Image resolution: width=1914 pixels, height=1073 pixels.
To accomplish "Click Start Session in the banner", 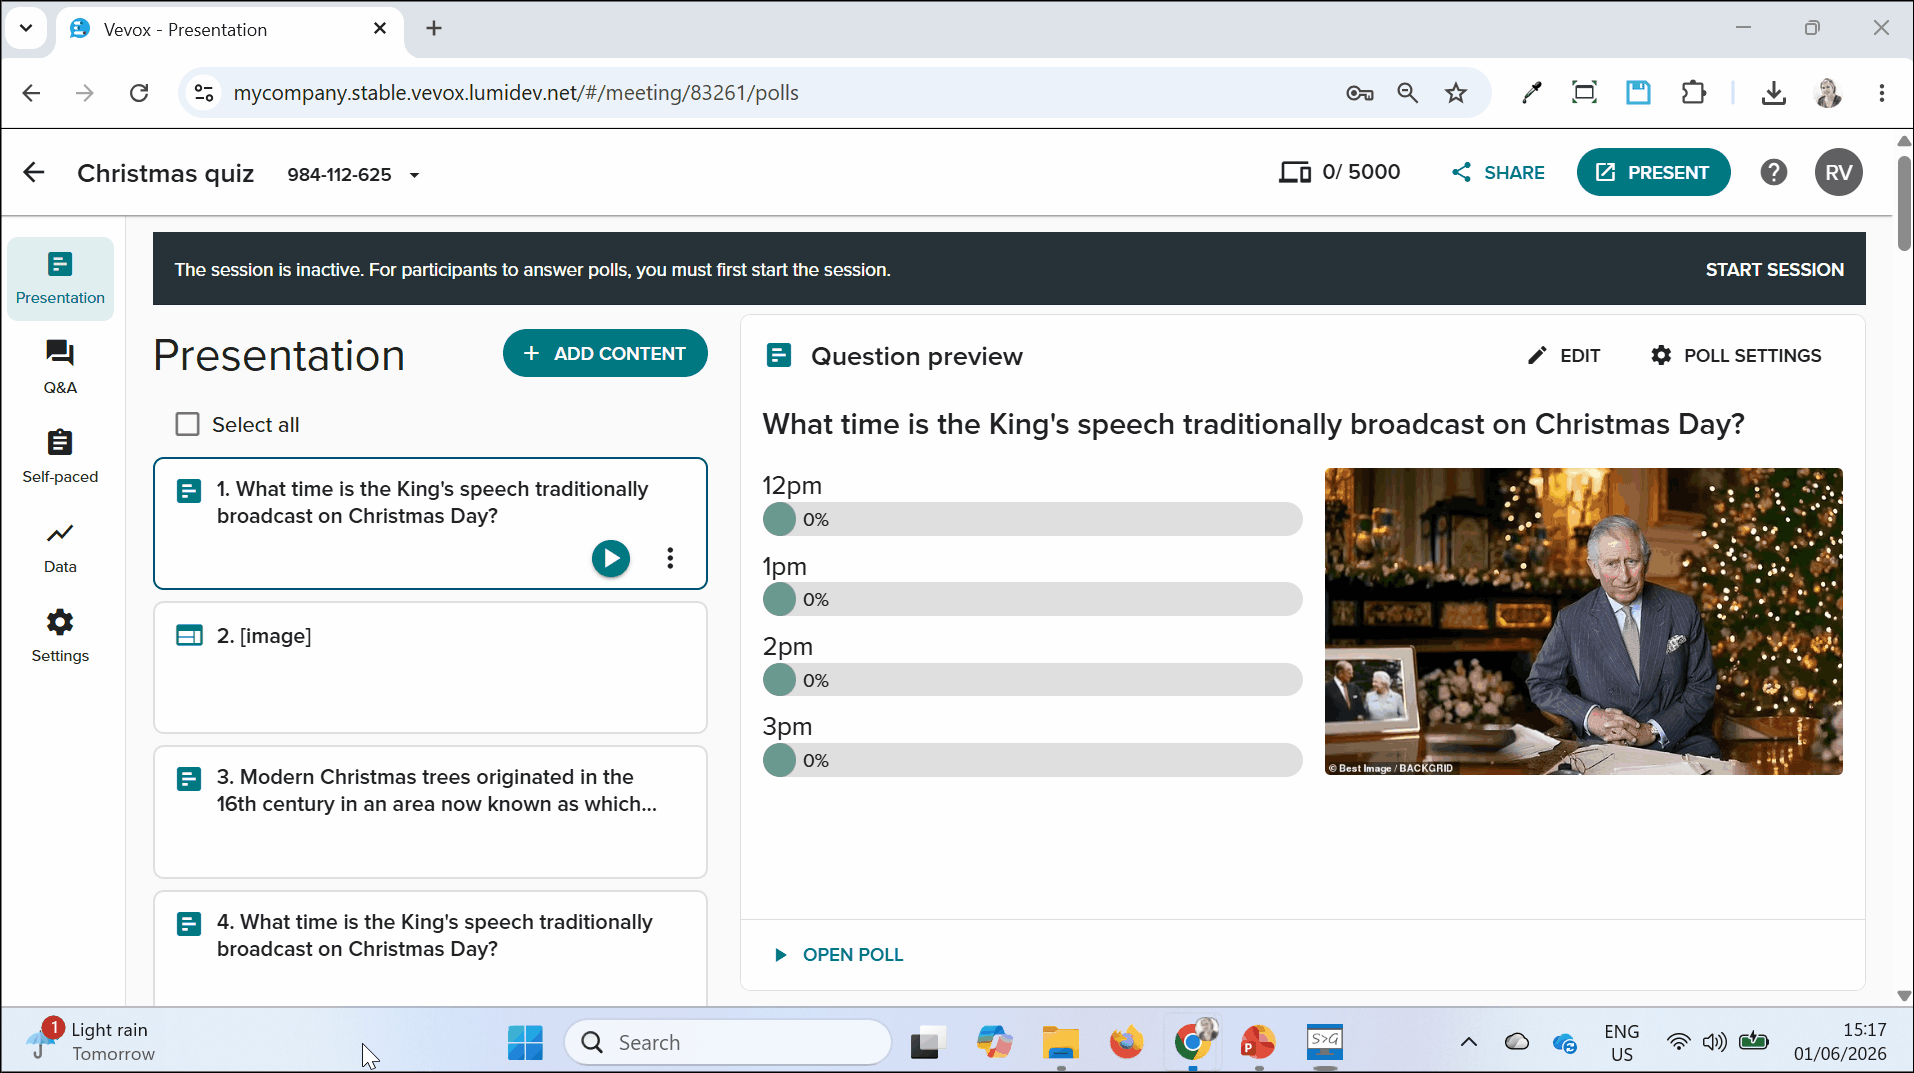I will pos(1774,269).
